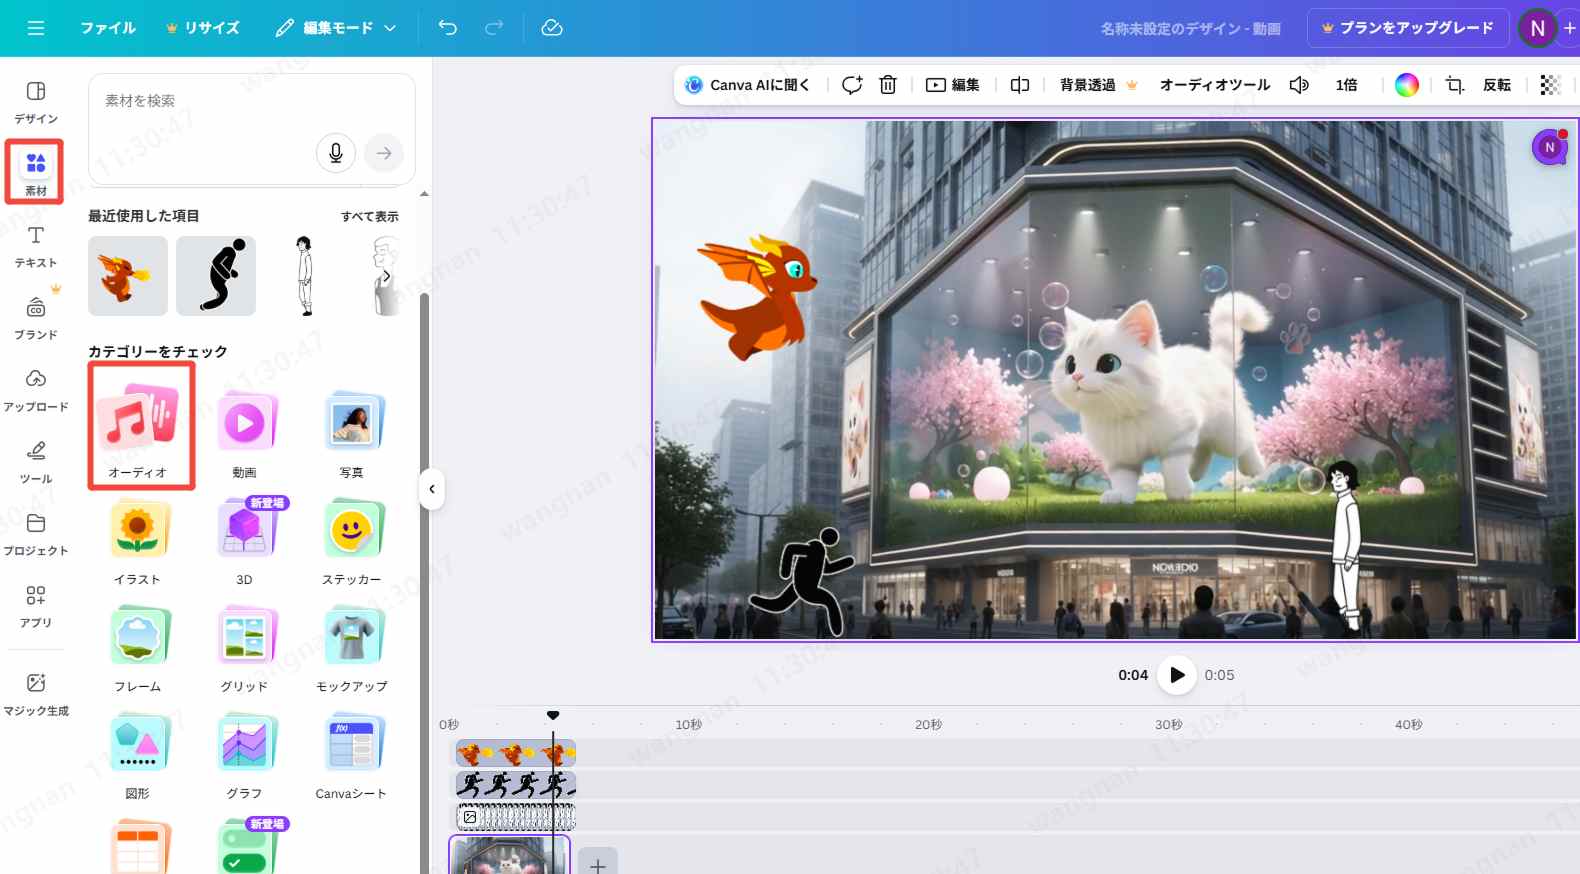The height and width of the screenshot is (874, 1580).
Task: Click the undo arrow
Action: point(448,28)
